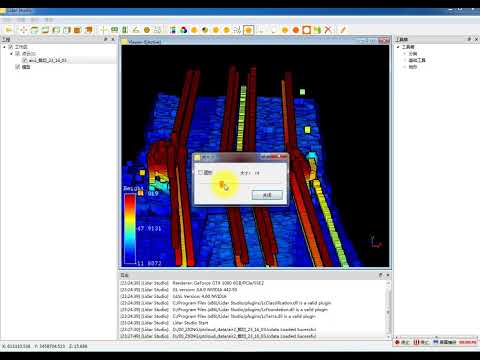
Task: Expand the last child of the toolbox tree
Action: click(405, 67)
